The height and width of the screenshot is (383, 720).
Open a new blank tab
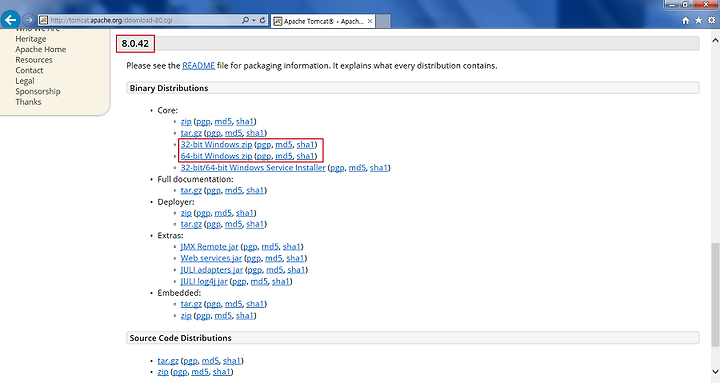(x=383, y=21)
